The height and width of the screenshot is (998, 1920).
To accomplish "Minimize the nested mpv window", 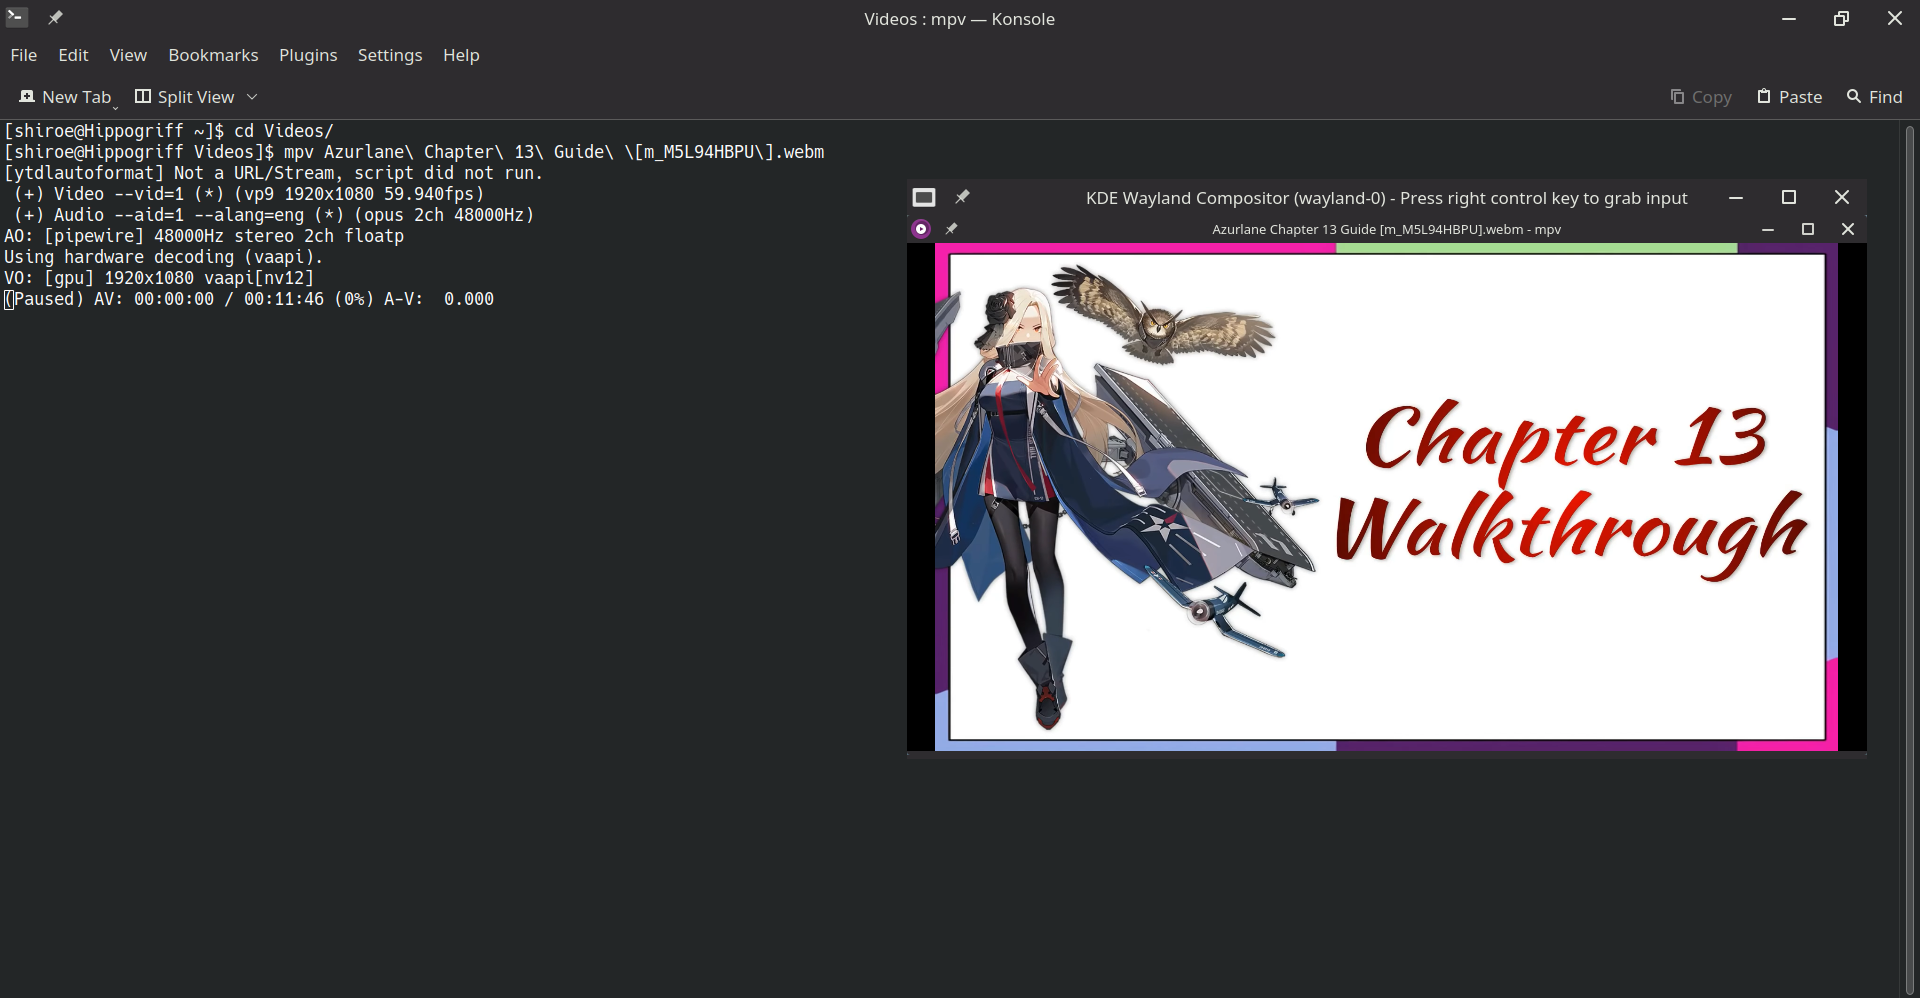I will [1768, 229].
